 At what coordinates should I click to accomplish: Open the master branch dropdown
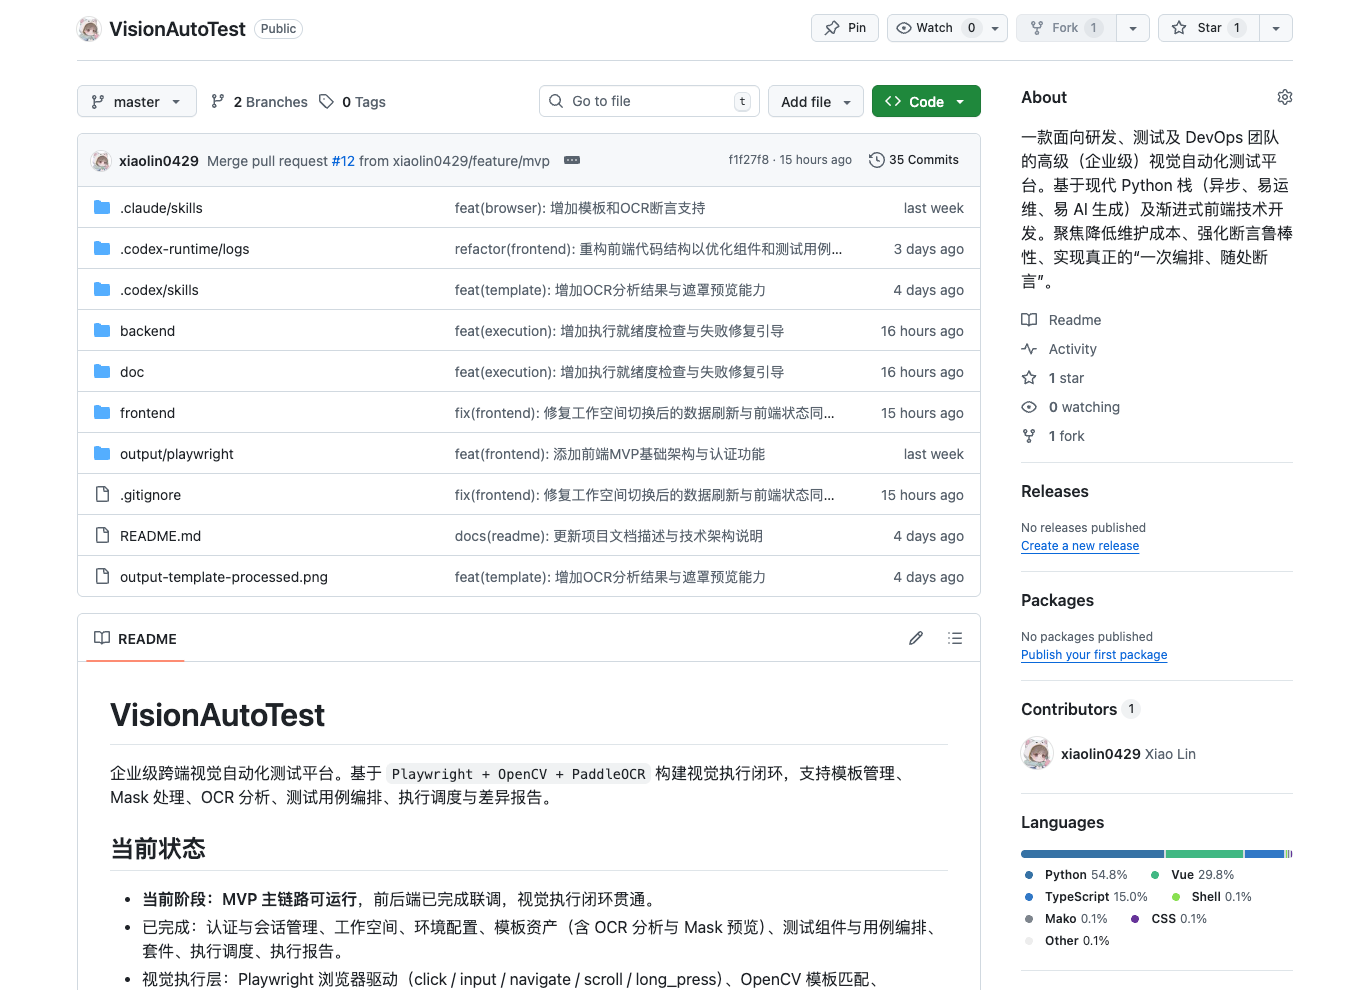[136, 101]
